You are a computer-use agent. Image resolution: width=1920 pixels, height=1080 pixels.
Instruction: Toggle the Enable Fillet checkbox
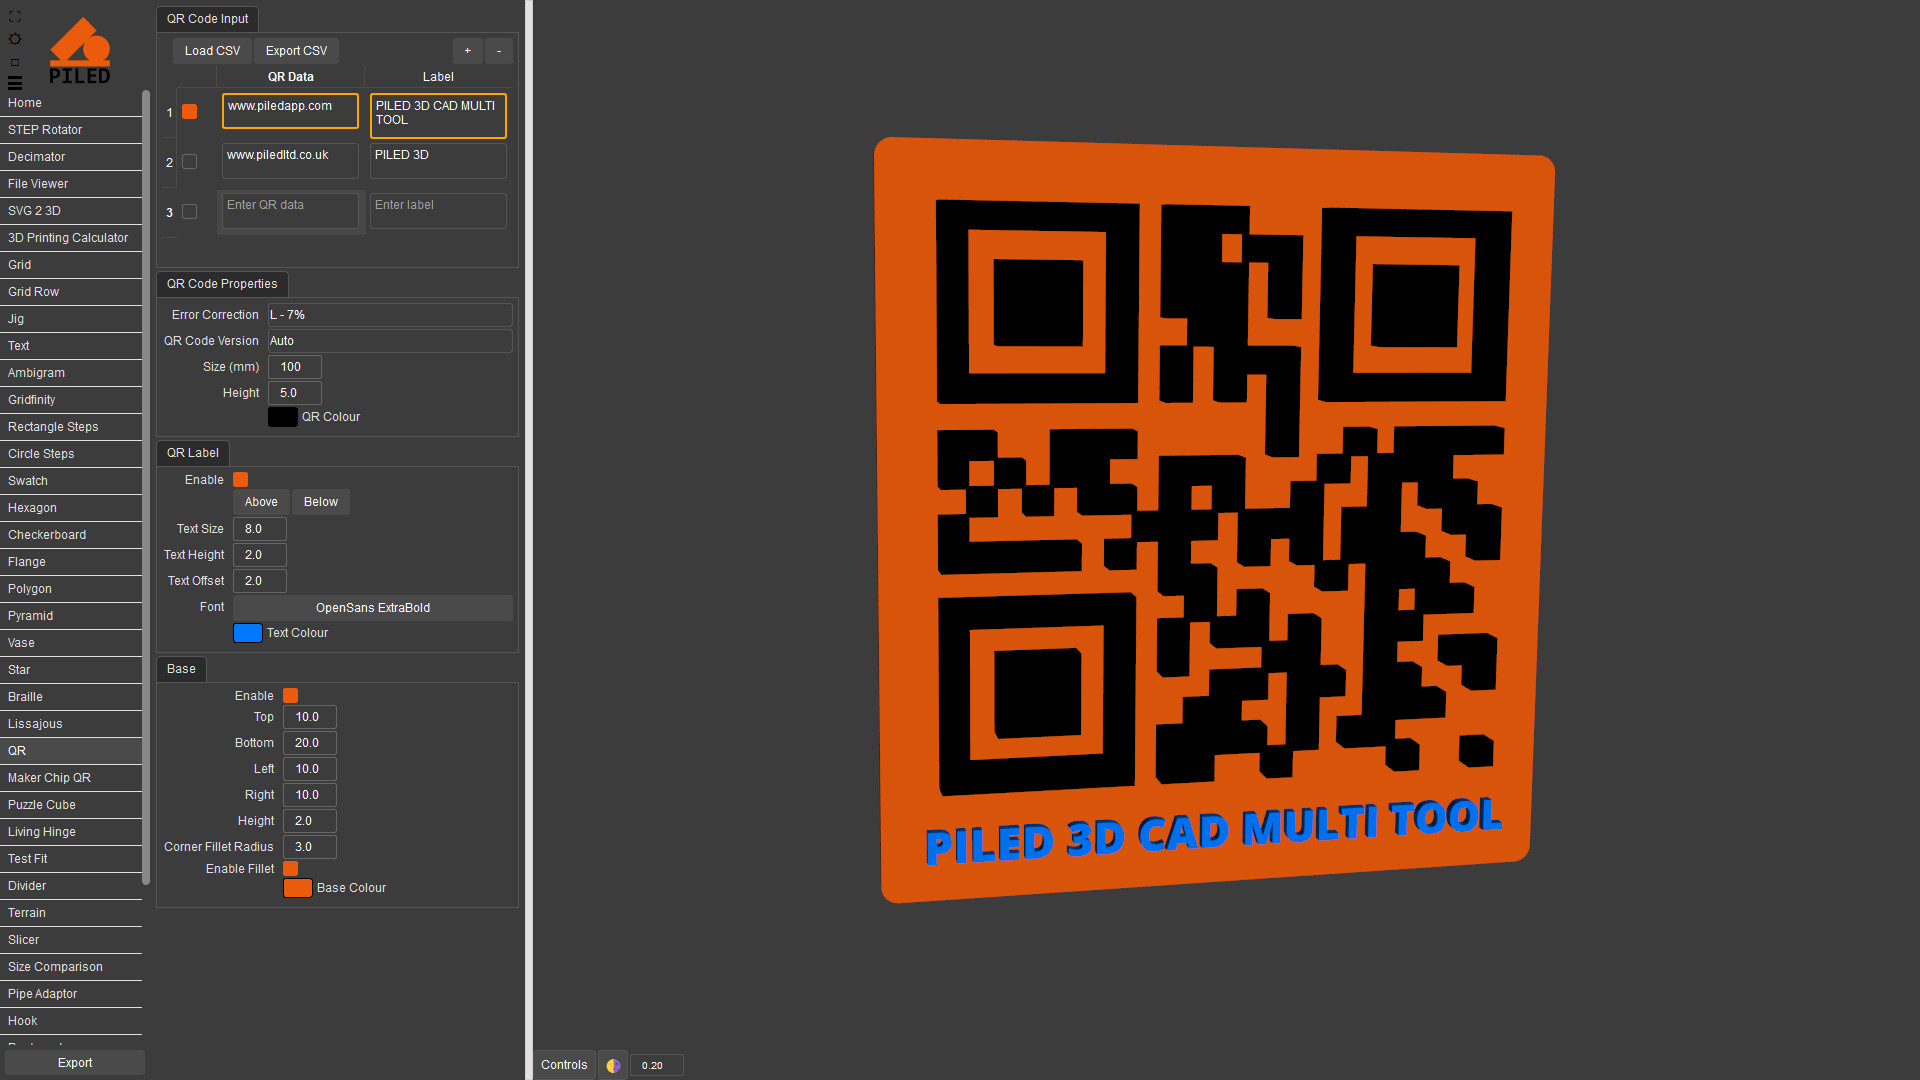(x=290, y=869)
